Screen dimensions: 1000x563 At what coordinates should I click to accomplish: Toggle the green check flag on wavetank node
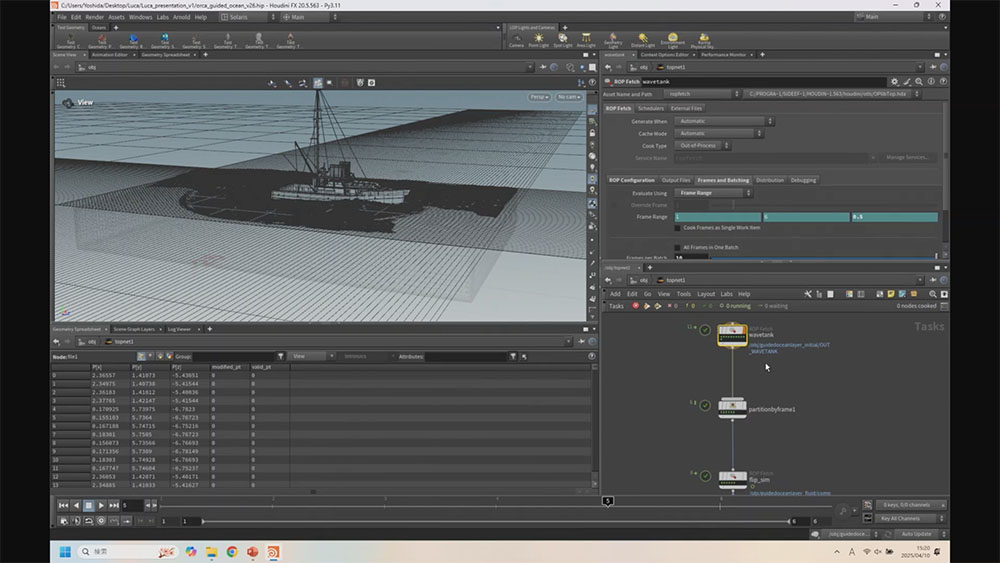[705, 330]
